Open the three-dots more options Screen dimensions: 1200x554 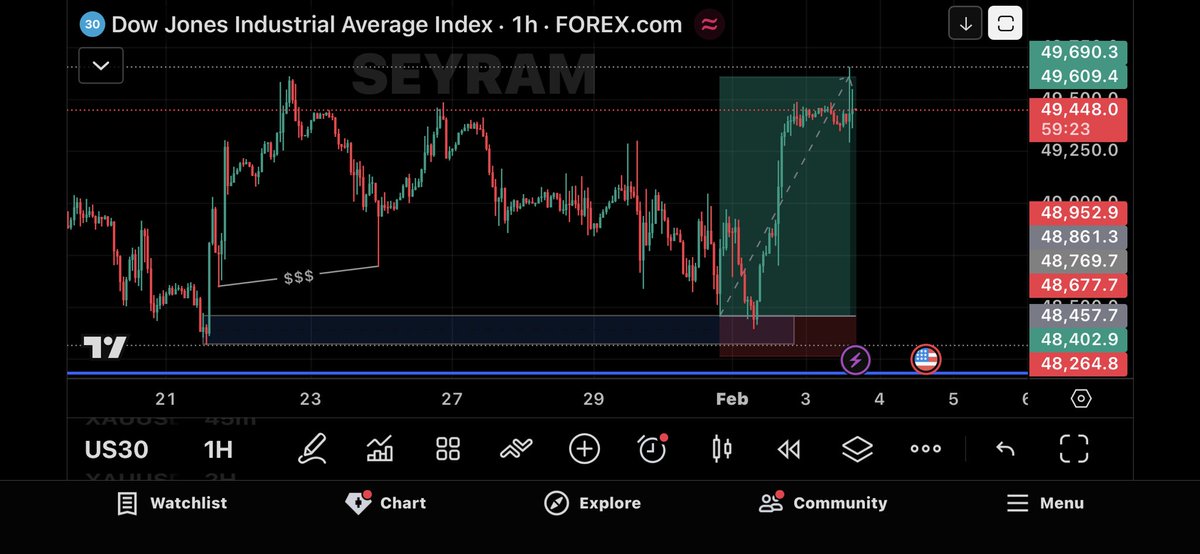point(926,449)
